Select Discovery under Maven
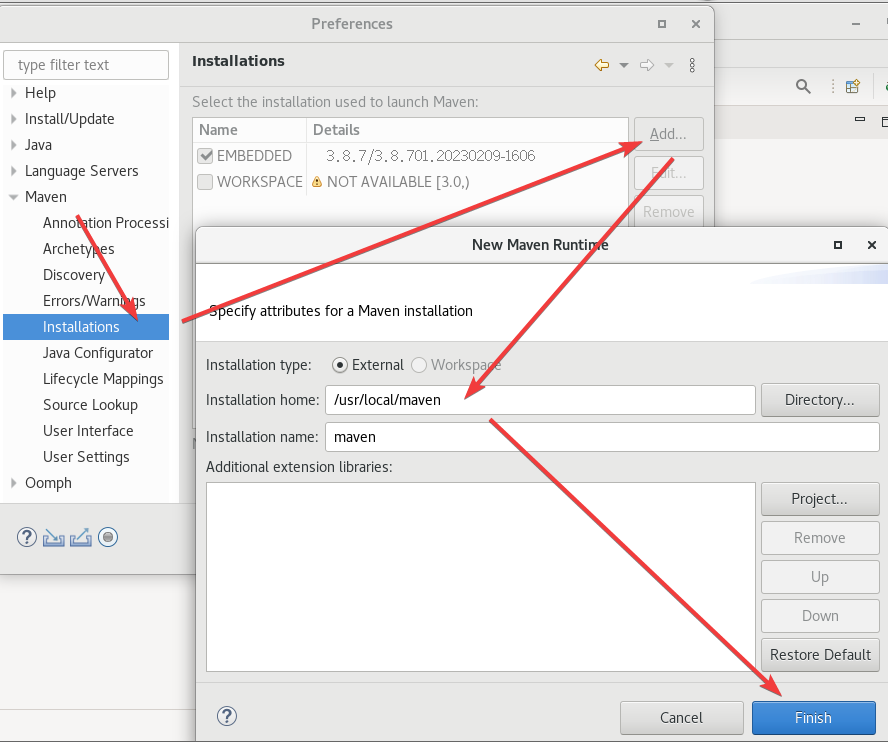The width and height of the screenshot is (888, 742). 74,275
